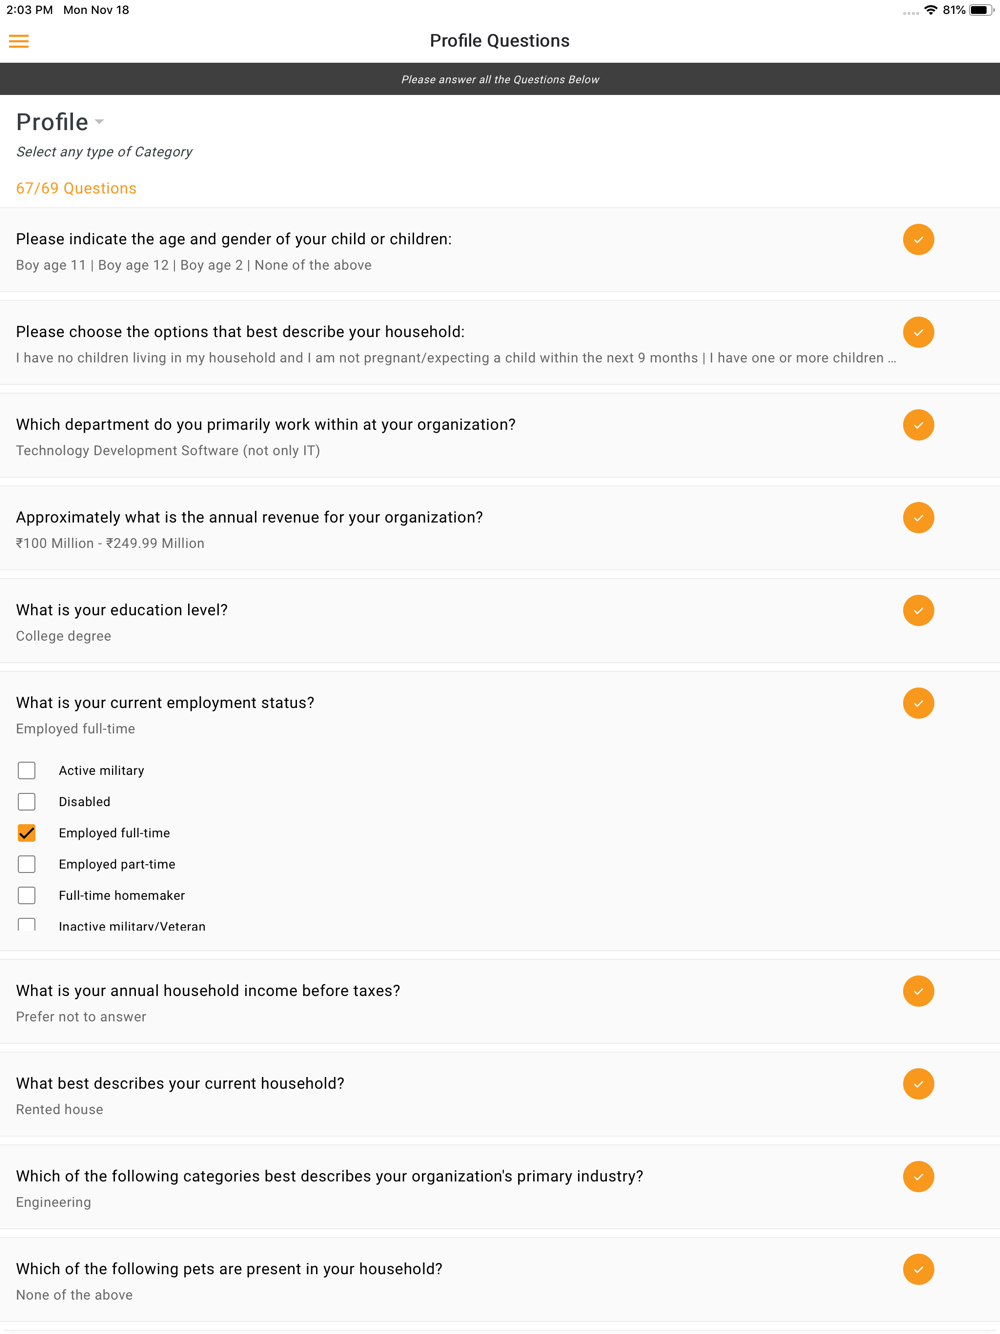This screenshot has width=1000, height=1334.
Task: Tap checkmark icon for pets question
Action: pyautogui.click(x=918, y=1269)
